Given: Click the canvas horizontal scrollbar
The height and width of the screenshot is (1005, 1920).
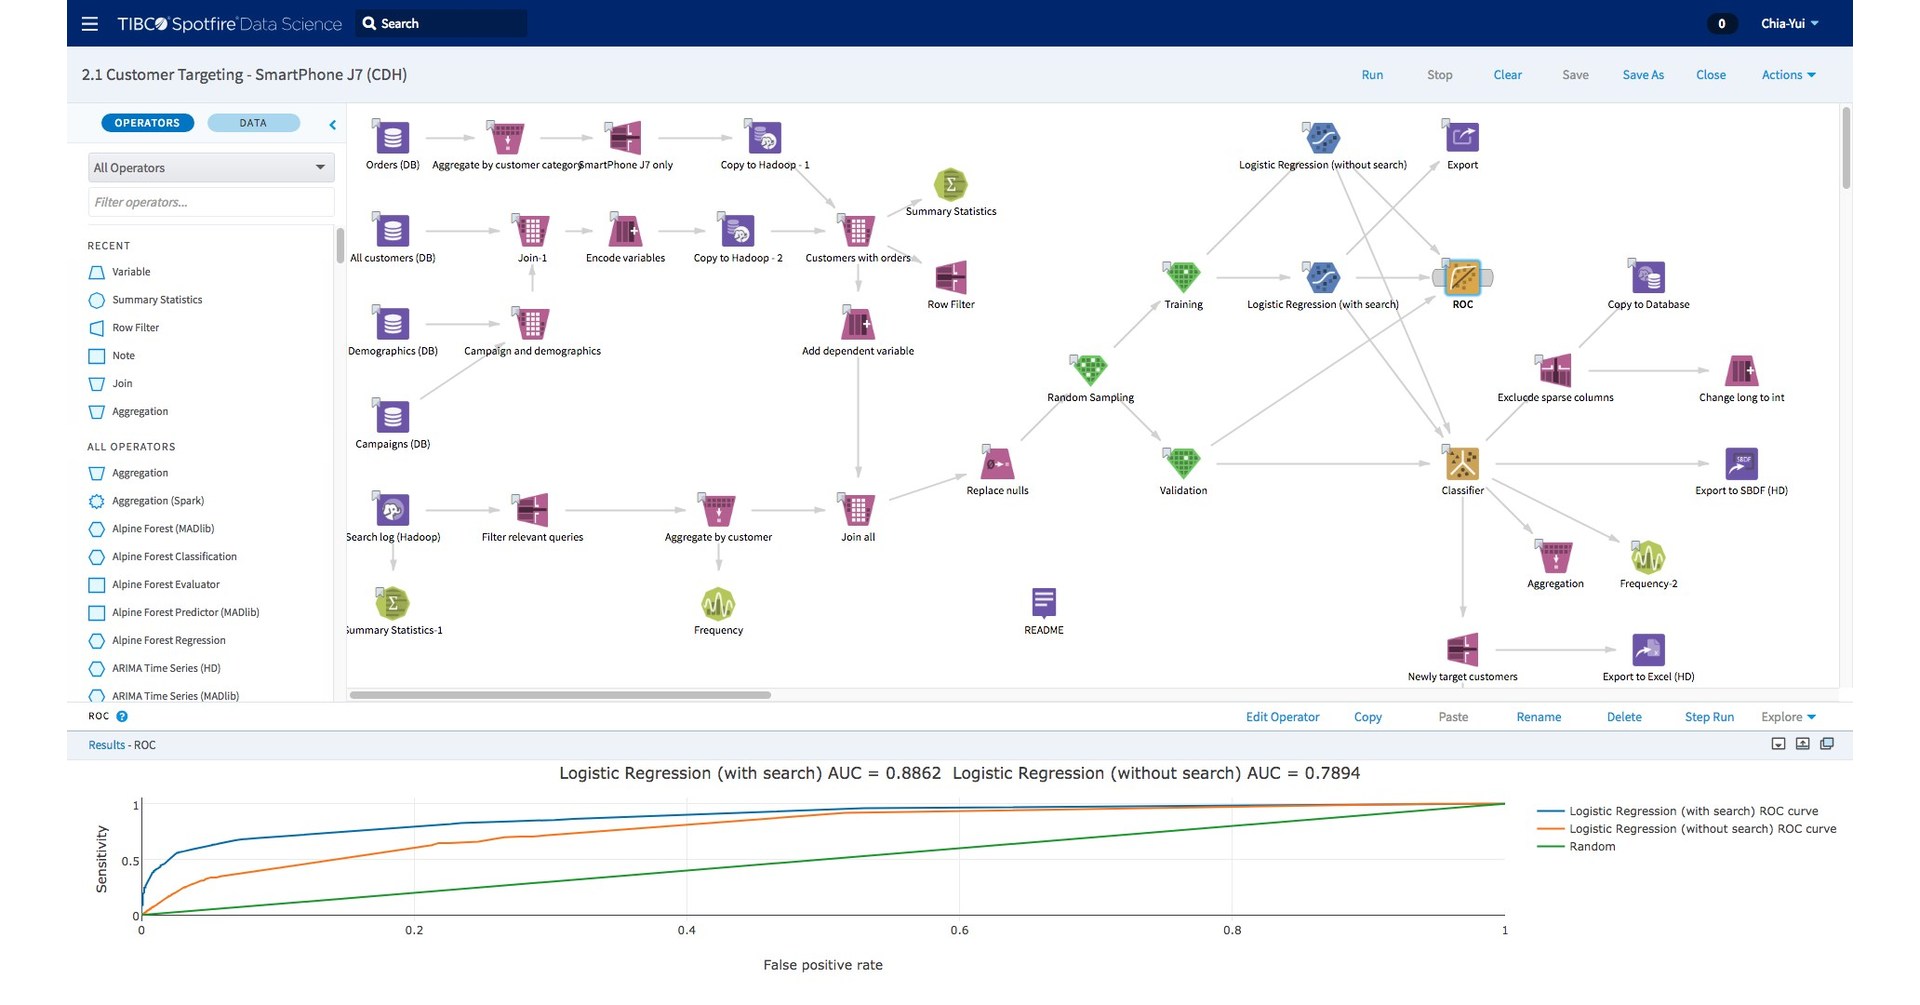Looking at the screenshot, I should tap(560, 694).
